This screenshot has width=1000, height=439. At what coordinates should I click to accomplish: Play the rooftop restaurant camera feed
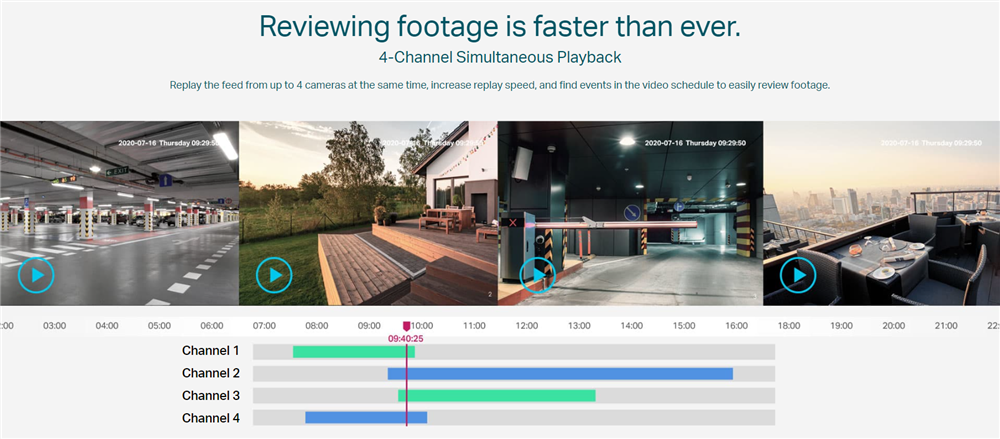(798, 275)
